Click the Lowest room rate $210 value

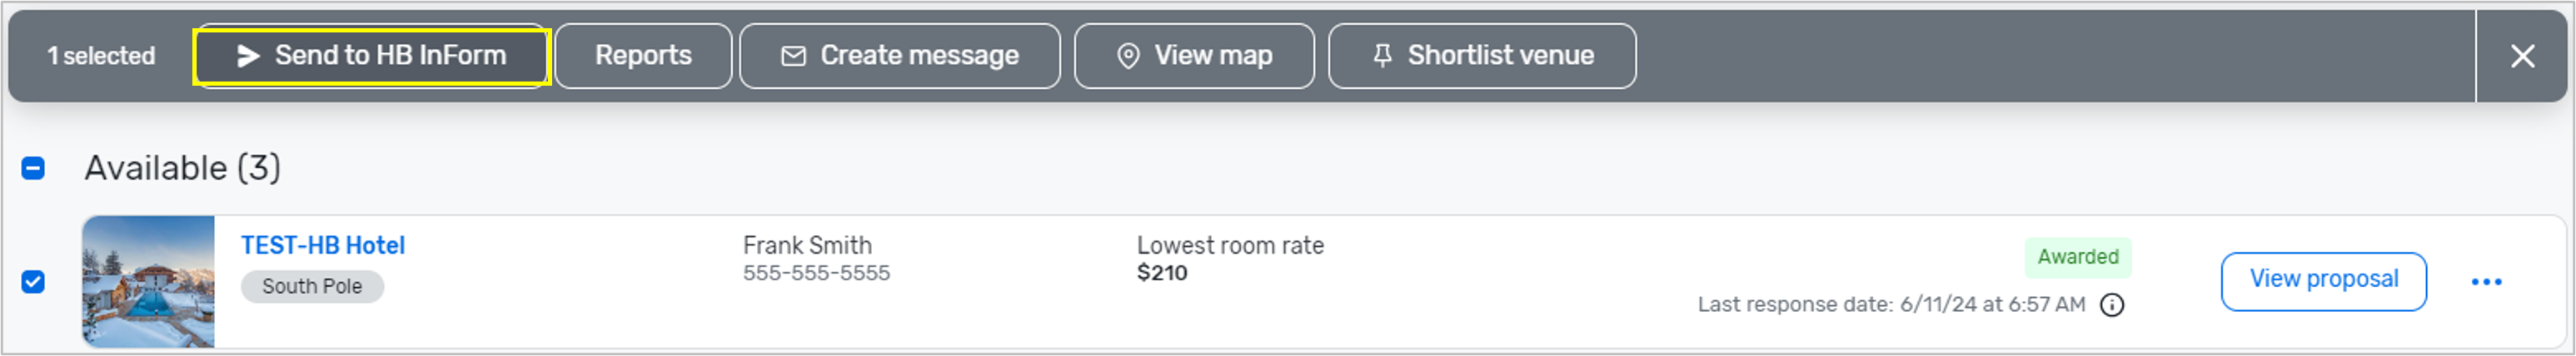point(1162,274)
